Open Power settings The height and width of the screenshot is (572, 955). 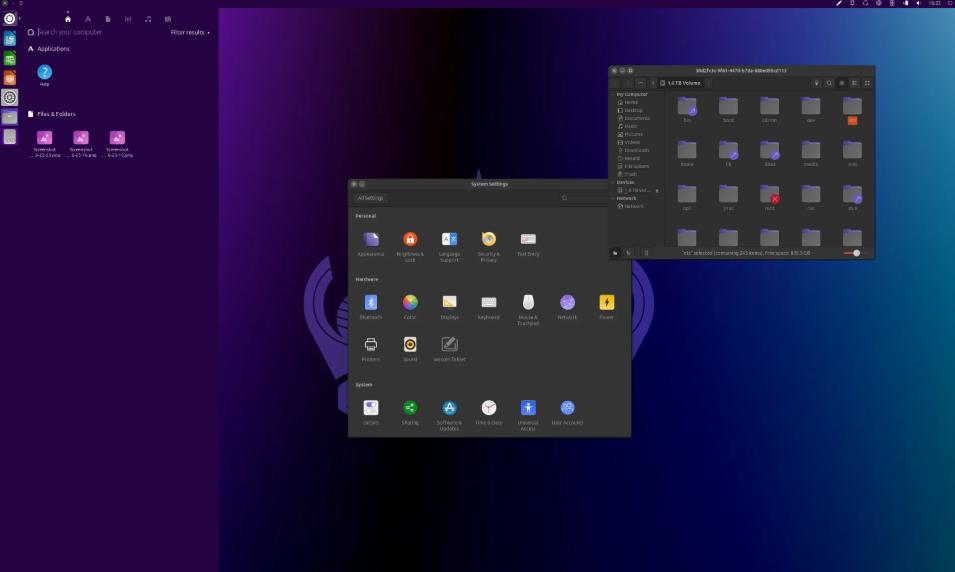tap(606, 303)
